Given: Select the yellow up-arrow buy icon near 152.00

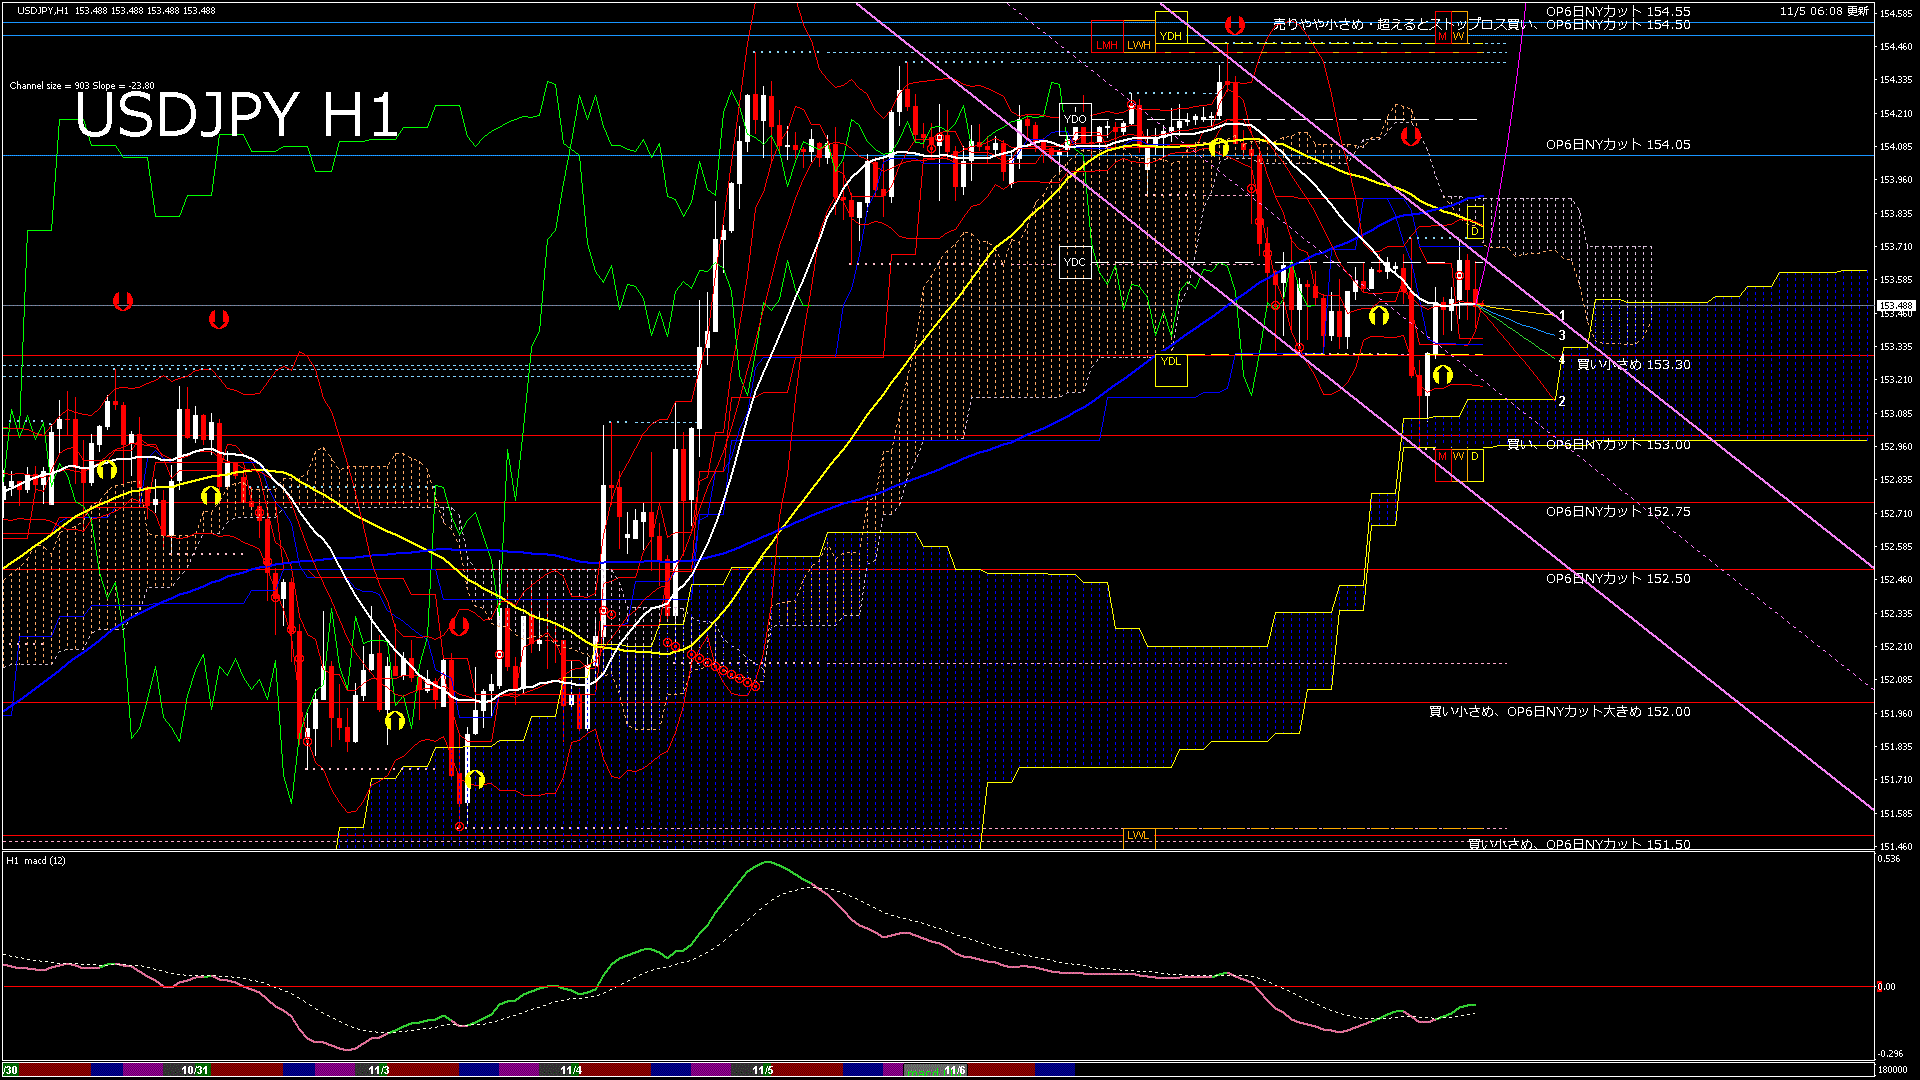Looking at the screenshot, I should (397, 718).
